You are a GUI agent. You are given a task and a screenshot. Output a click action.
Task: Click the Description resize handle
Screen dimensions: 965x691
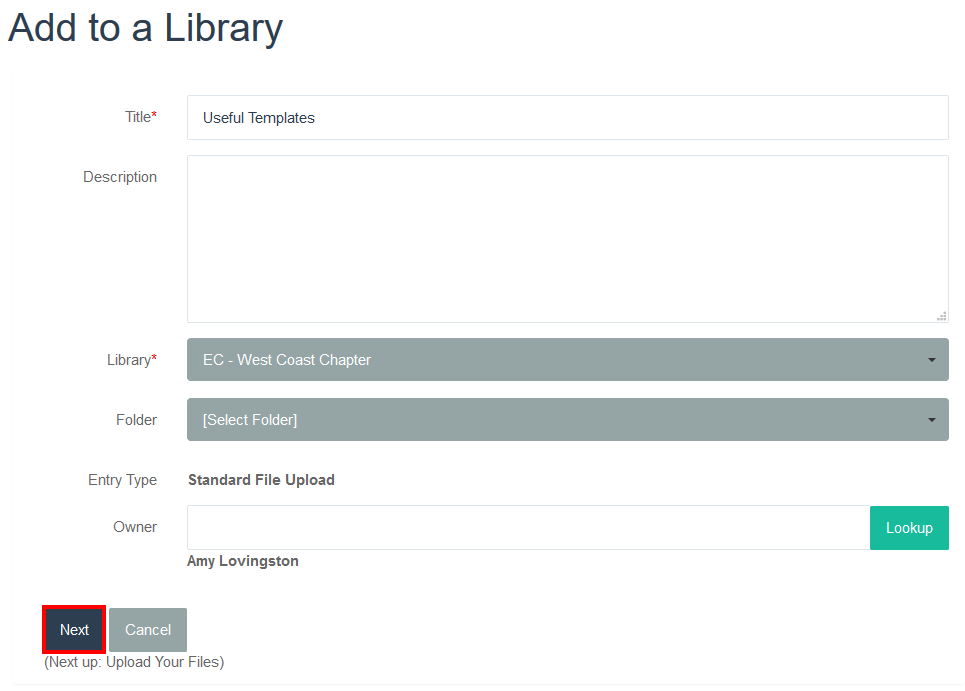(x=942, y=316)
